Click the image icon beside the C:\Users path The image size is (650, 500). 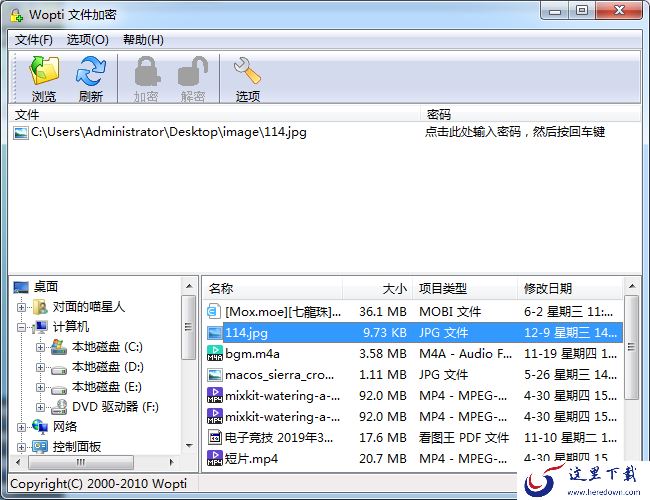tap(20, 133)
